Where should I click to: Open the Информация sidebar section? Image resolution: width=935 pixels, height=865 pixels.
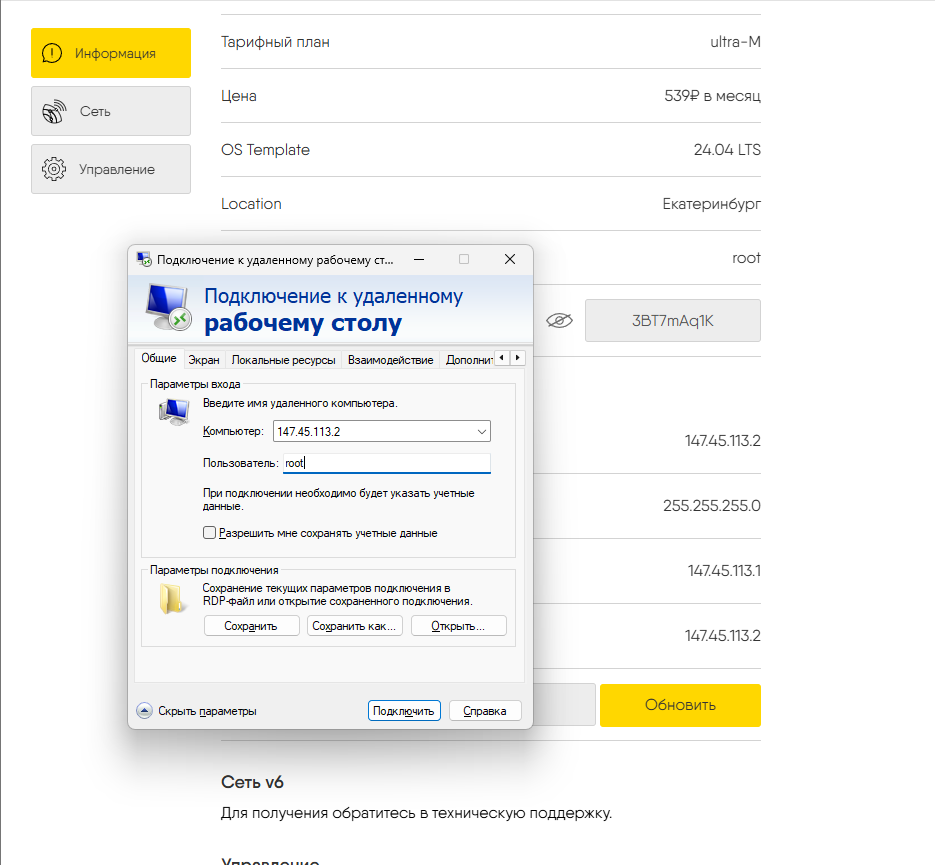111,53
